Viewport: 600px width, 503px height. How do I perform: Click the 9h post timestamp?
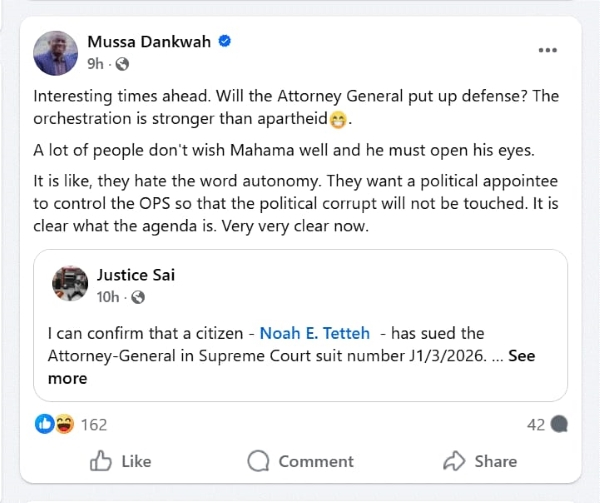[x=96, y=64]
